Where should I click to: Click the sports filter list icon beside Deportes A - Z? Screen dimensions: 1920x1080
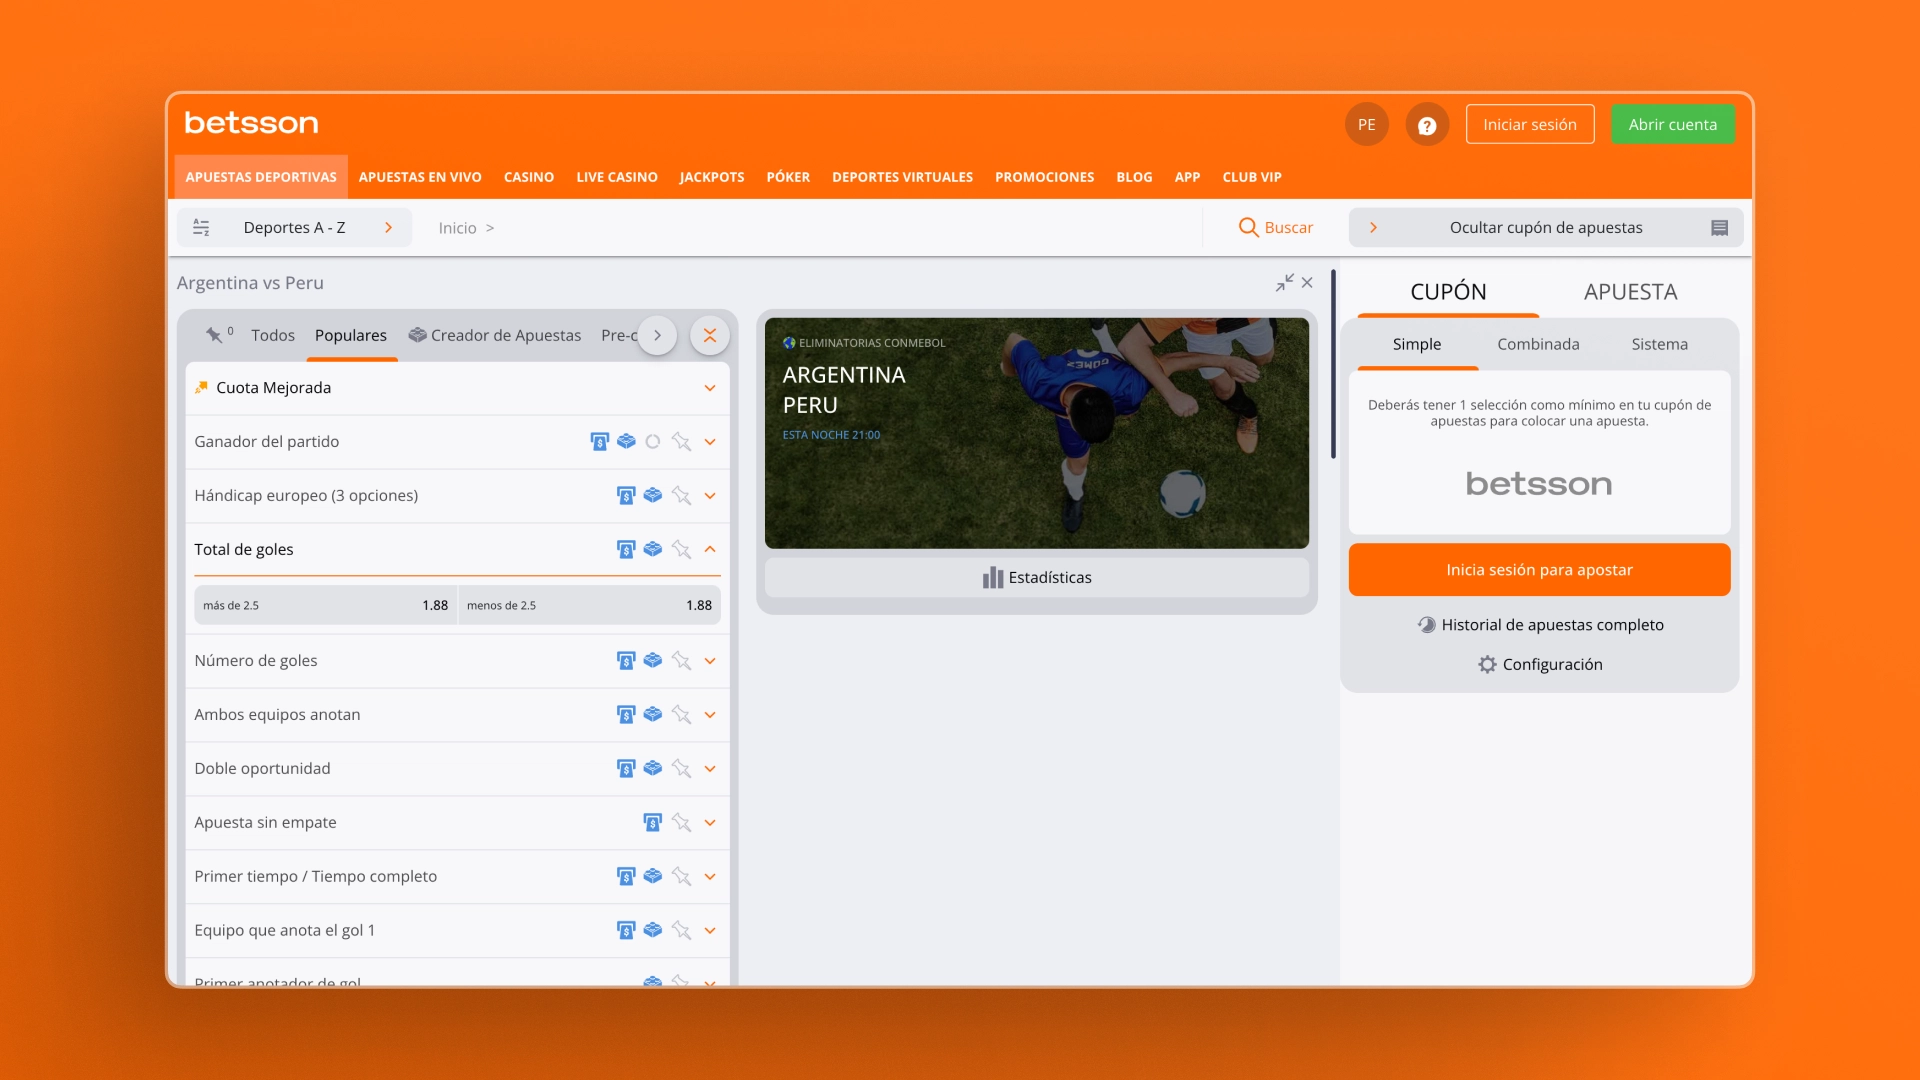click(201, 228)
